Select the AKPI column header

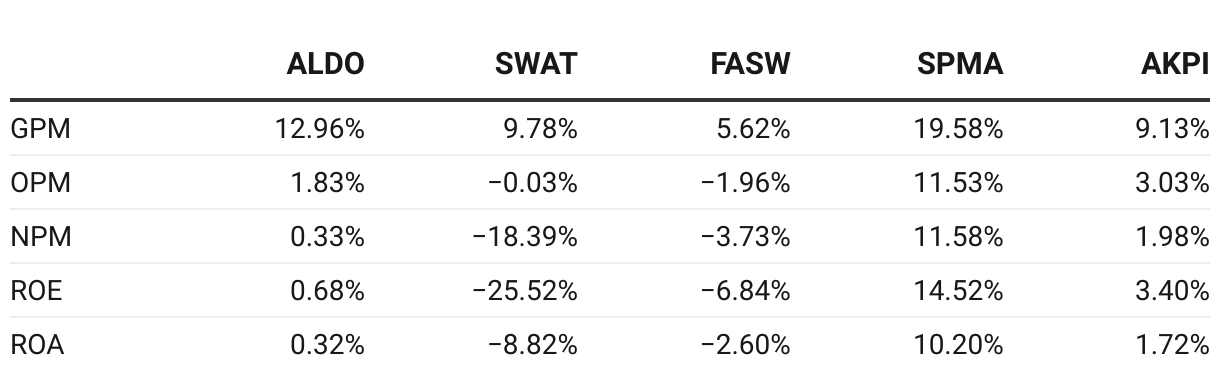1176,65
